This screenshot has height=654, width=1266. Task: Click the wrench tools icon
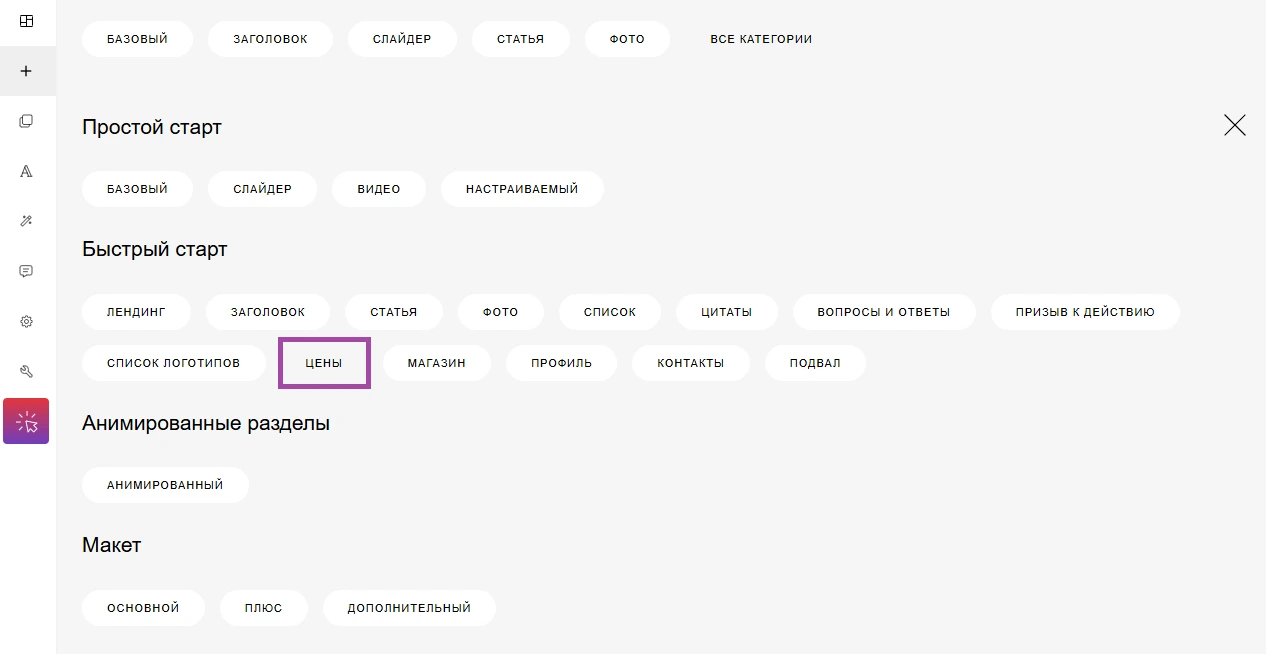[x=26, y=371]
